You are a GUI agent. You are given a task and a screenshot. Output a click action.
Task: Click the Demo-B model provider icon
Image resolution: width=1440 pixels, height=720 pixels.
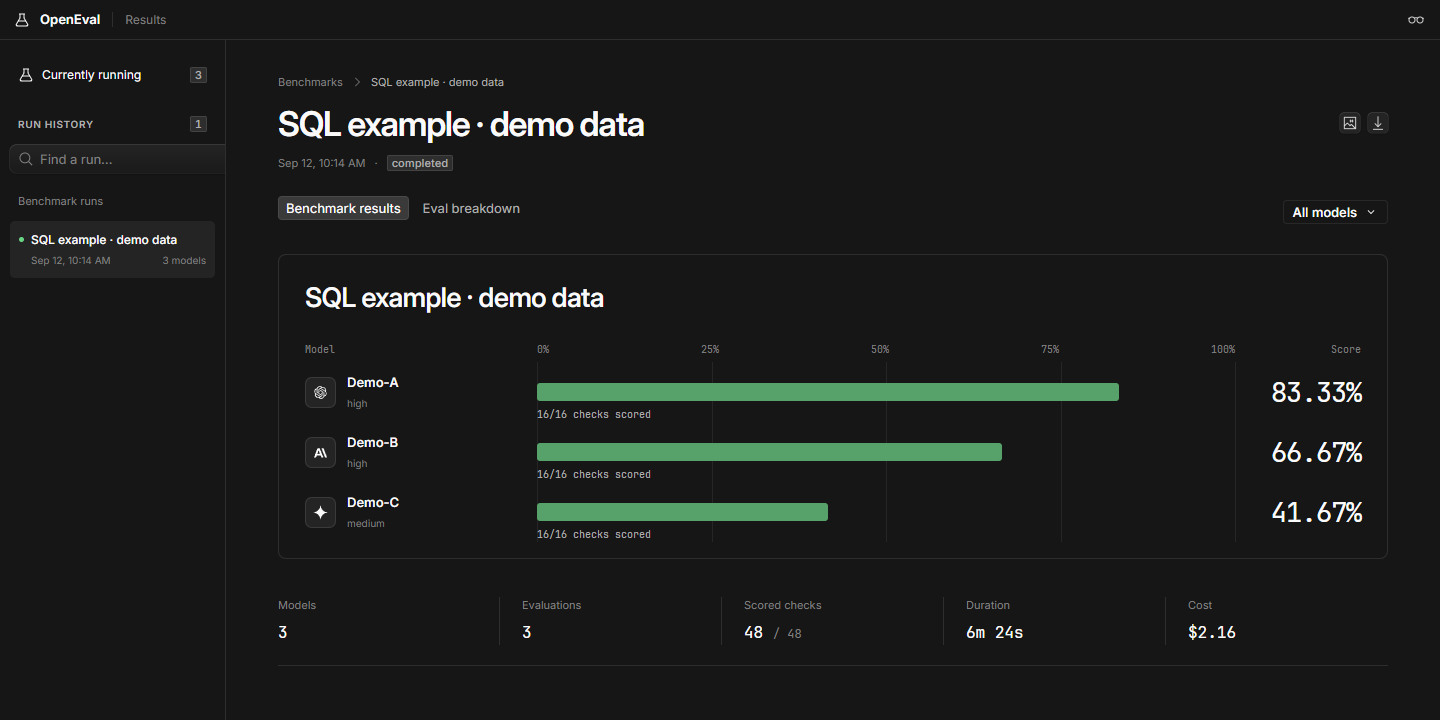(x=320, y=452)
